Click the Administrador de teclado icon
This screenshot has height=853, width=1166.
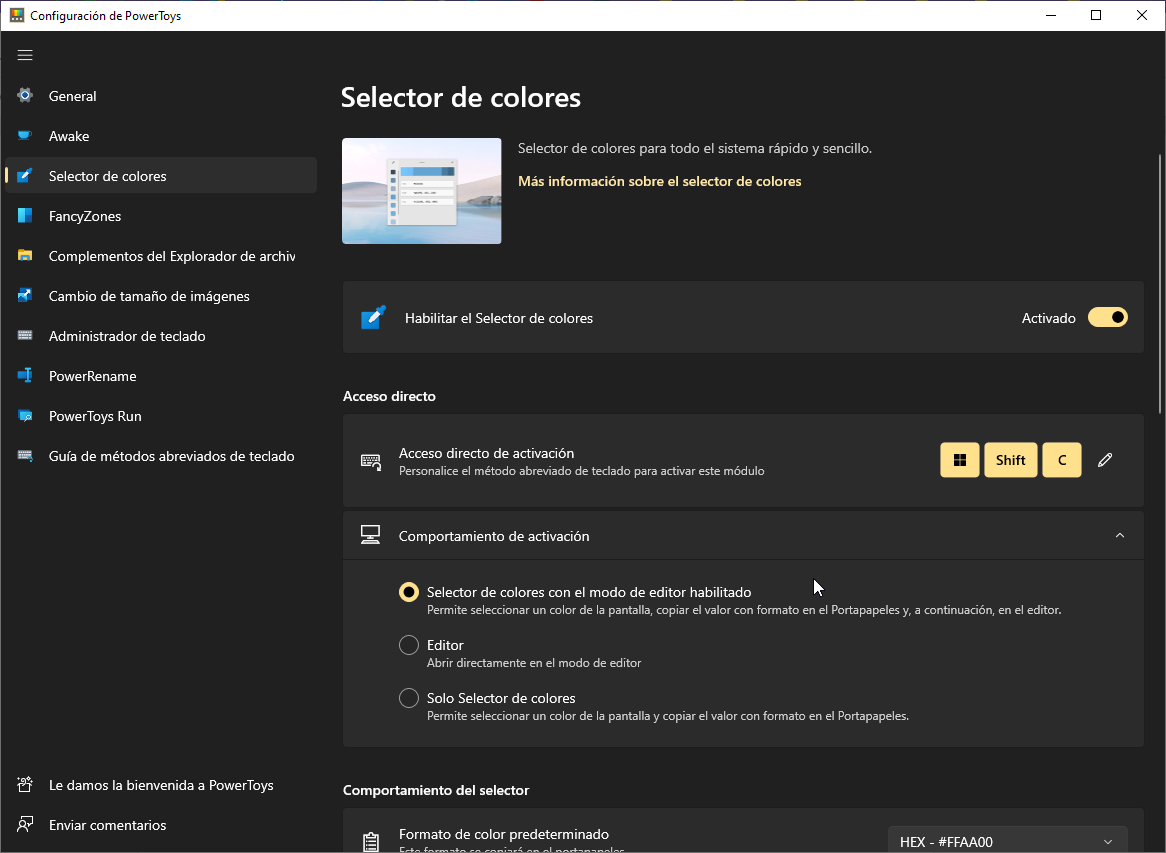click(x=26, y=335)
